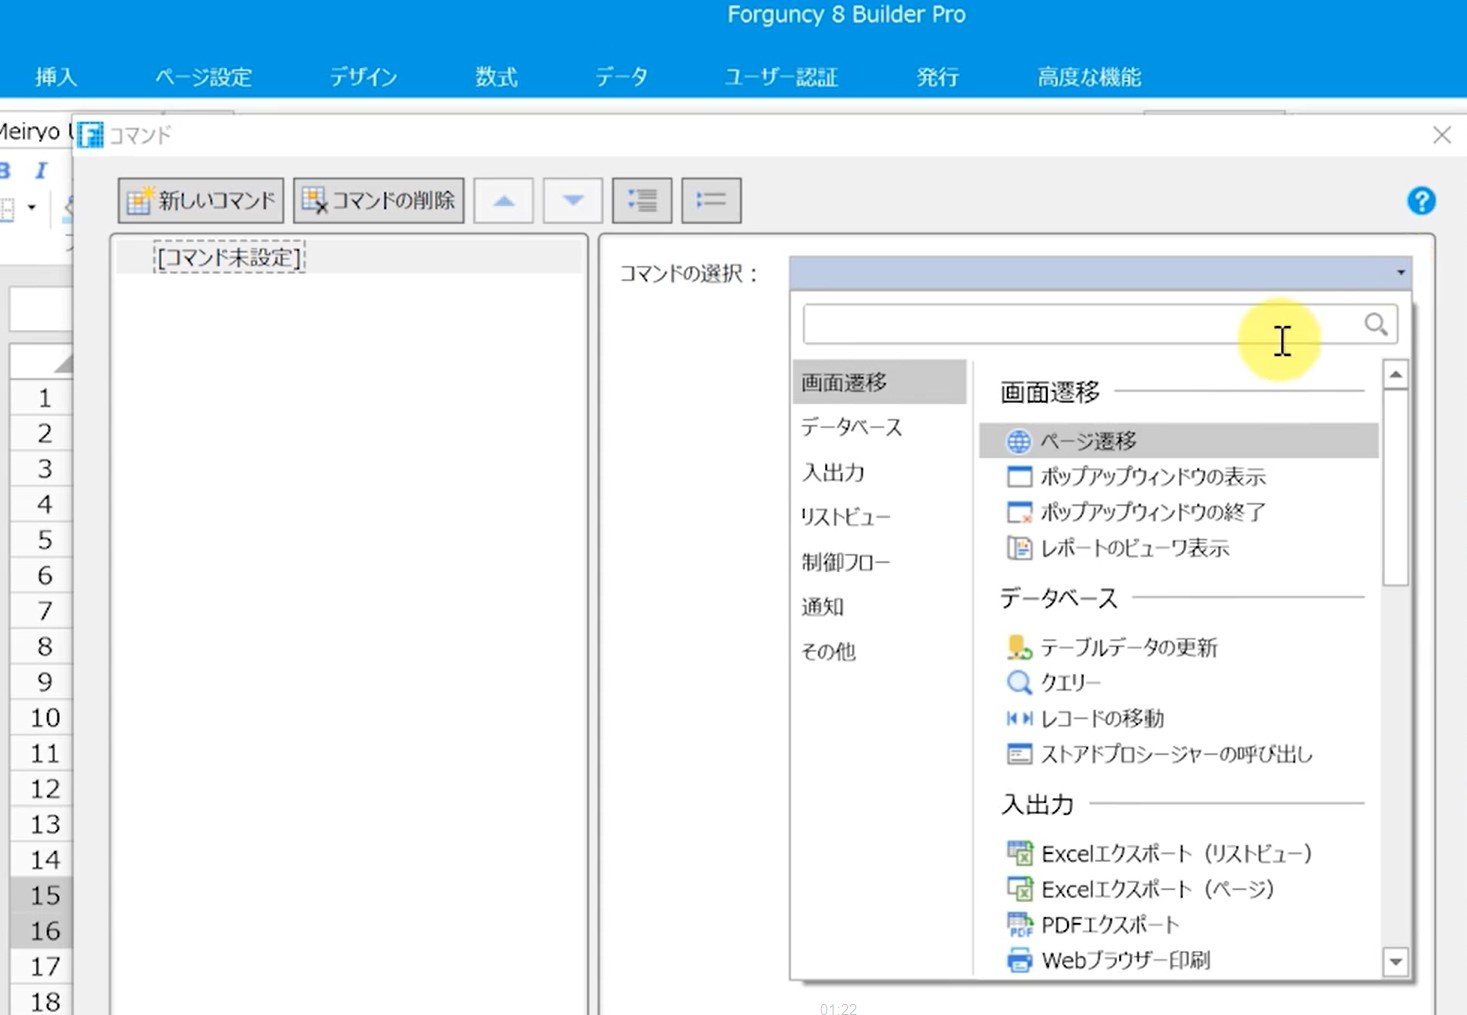Click scroll up arrow in command list

(1395, 375)
